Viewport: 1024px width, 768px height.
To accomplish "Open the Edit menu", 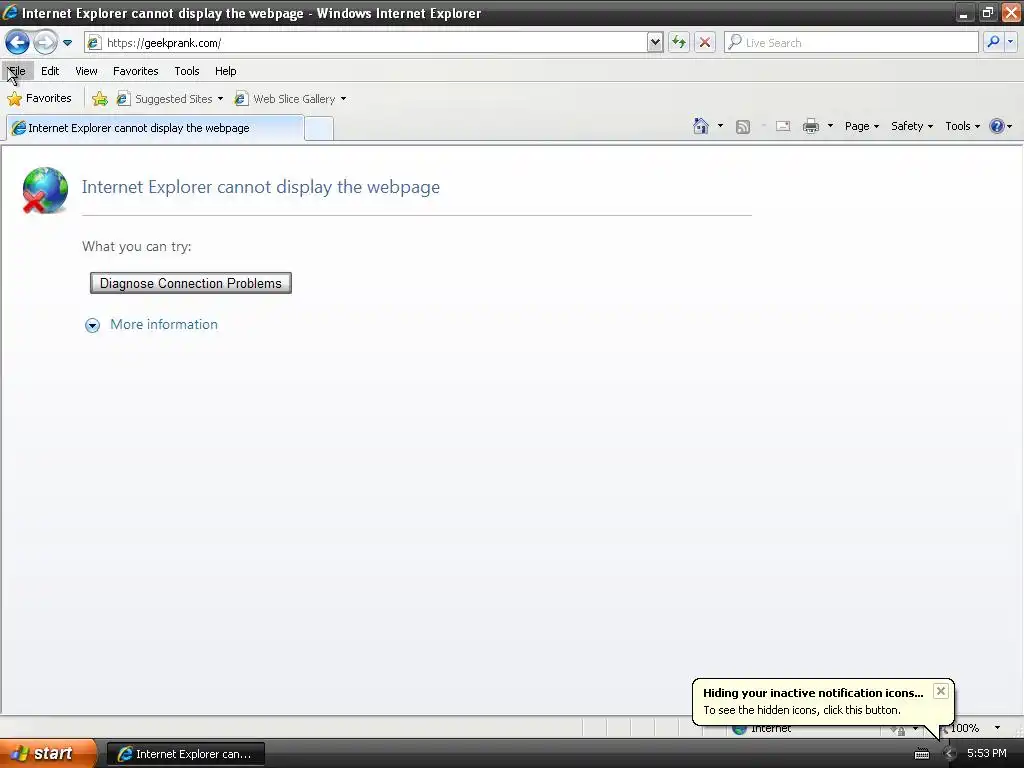I will point(50,71).
